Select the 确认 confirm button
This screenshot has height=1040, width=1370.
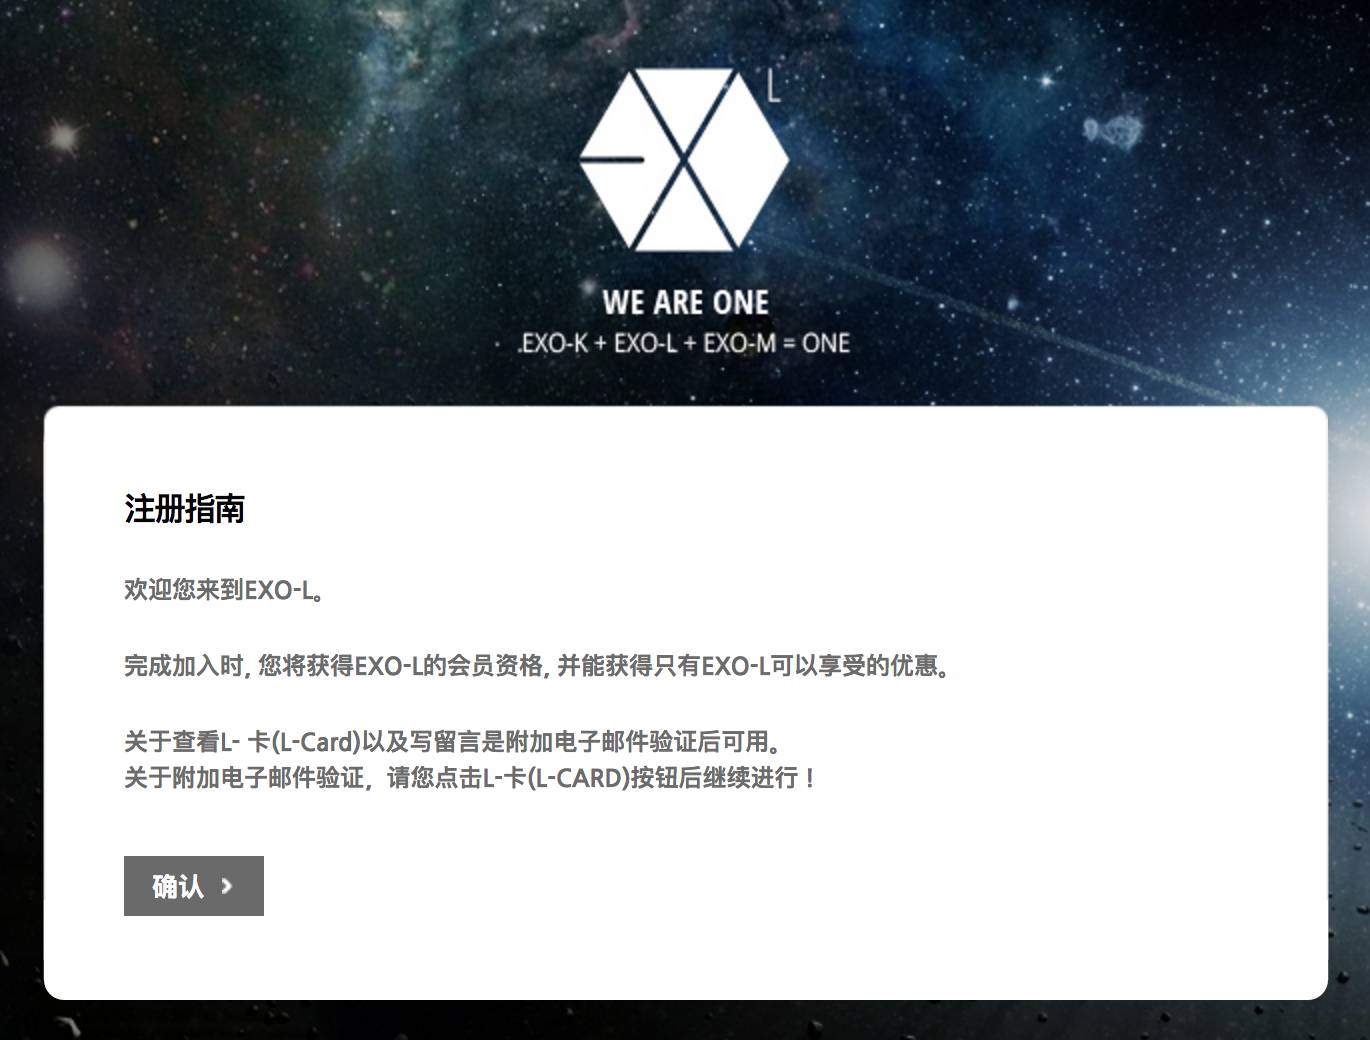click(x=194, y=886)
